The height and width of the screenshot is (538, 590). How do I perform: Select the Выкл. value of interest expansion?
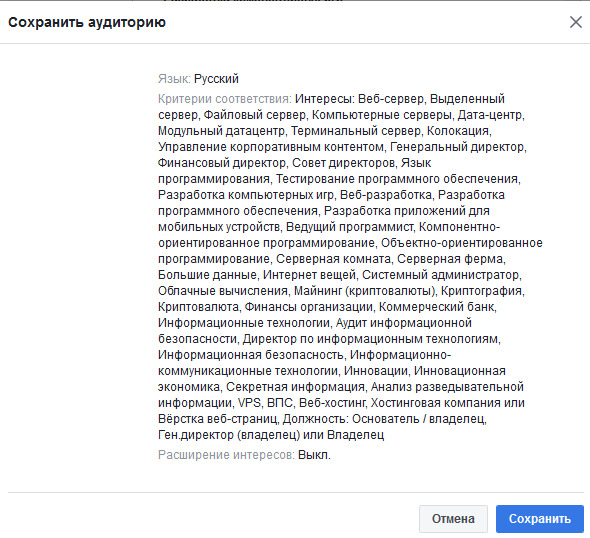[x=314, y=455]
